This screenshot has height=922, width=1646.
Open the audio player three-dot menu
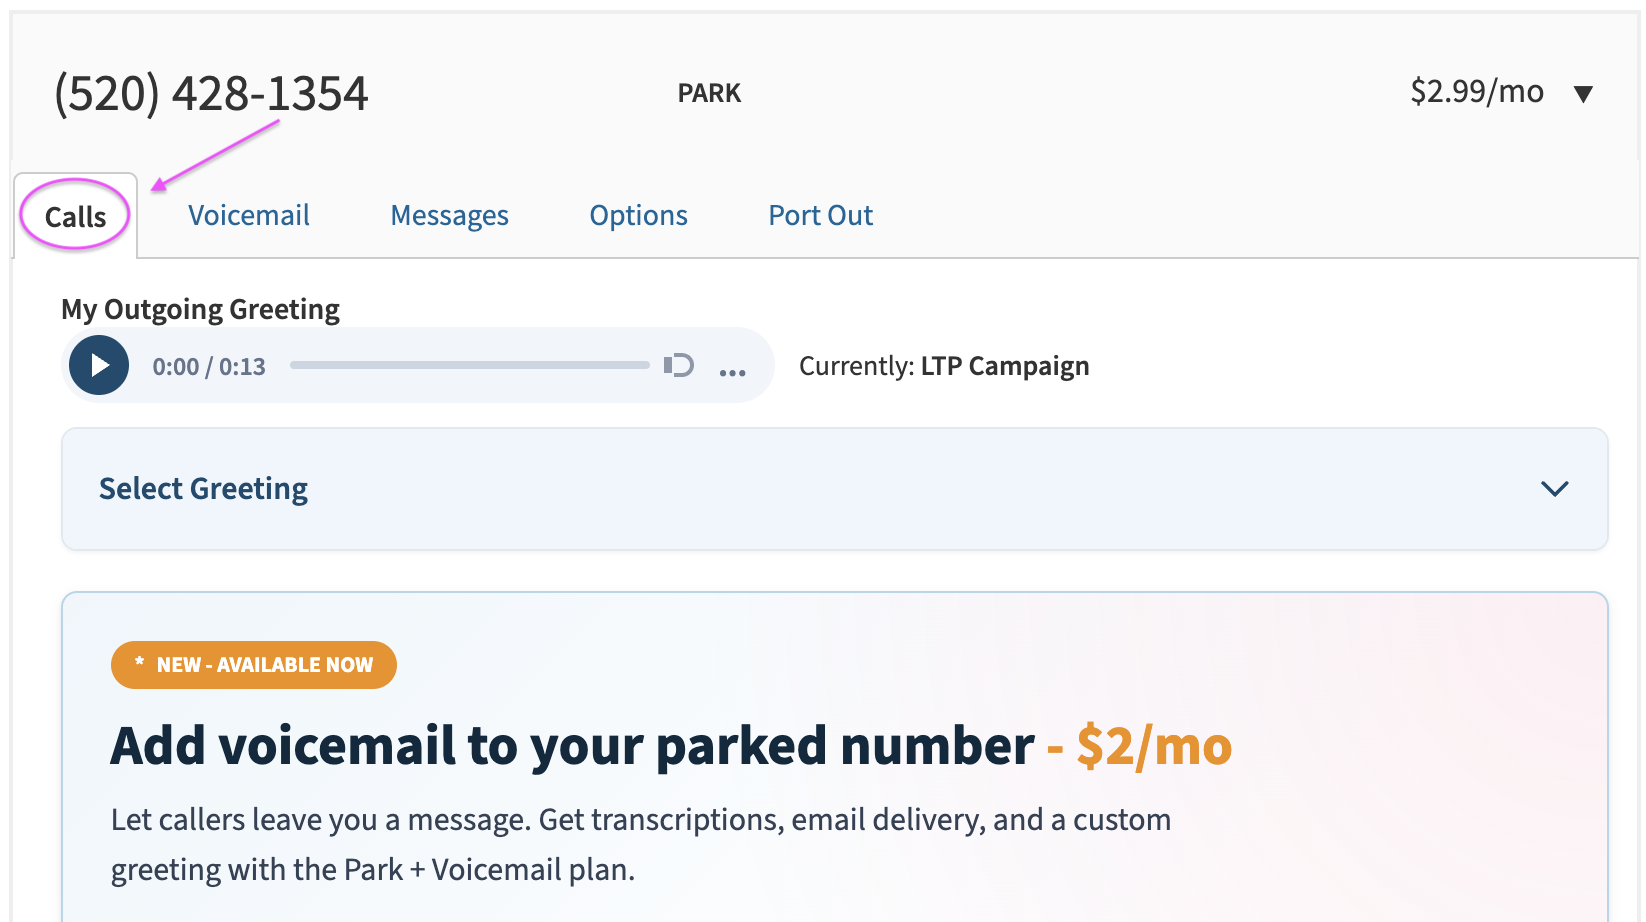tap(733, 372)
